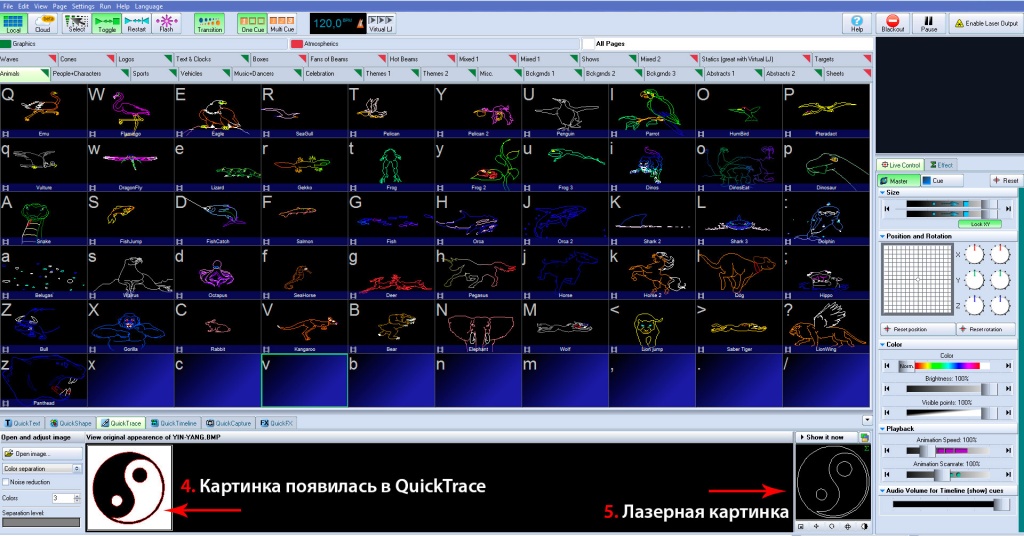Trigger the Gorilla cue
Image resolution: width=1024 pixels, height=536 pixels.
130,326
